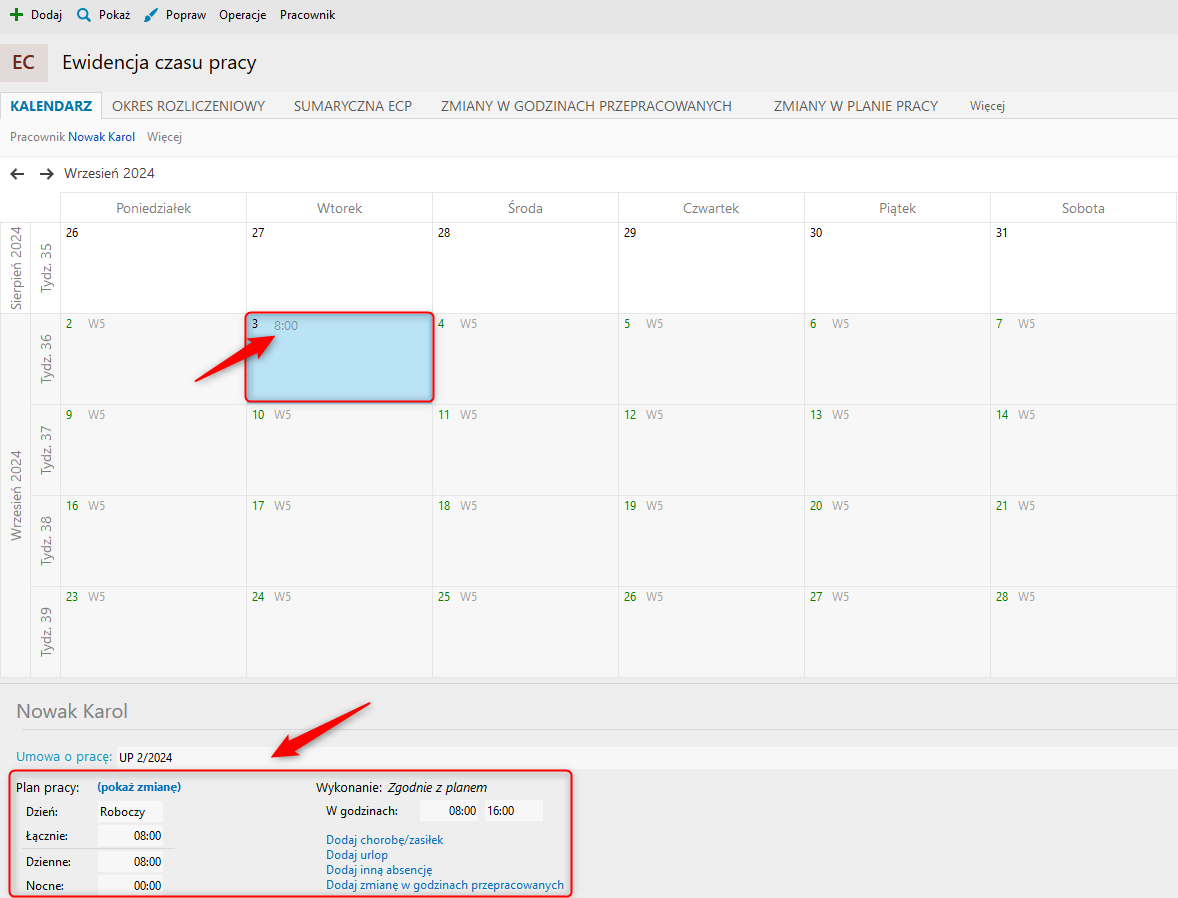Click the Nowak Karol employee link
The height and width of the screenshot is (898, 1178).
[x=101, y=137]
